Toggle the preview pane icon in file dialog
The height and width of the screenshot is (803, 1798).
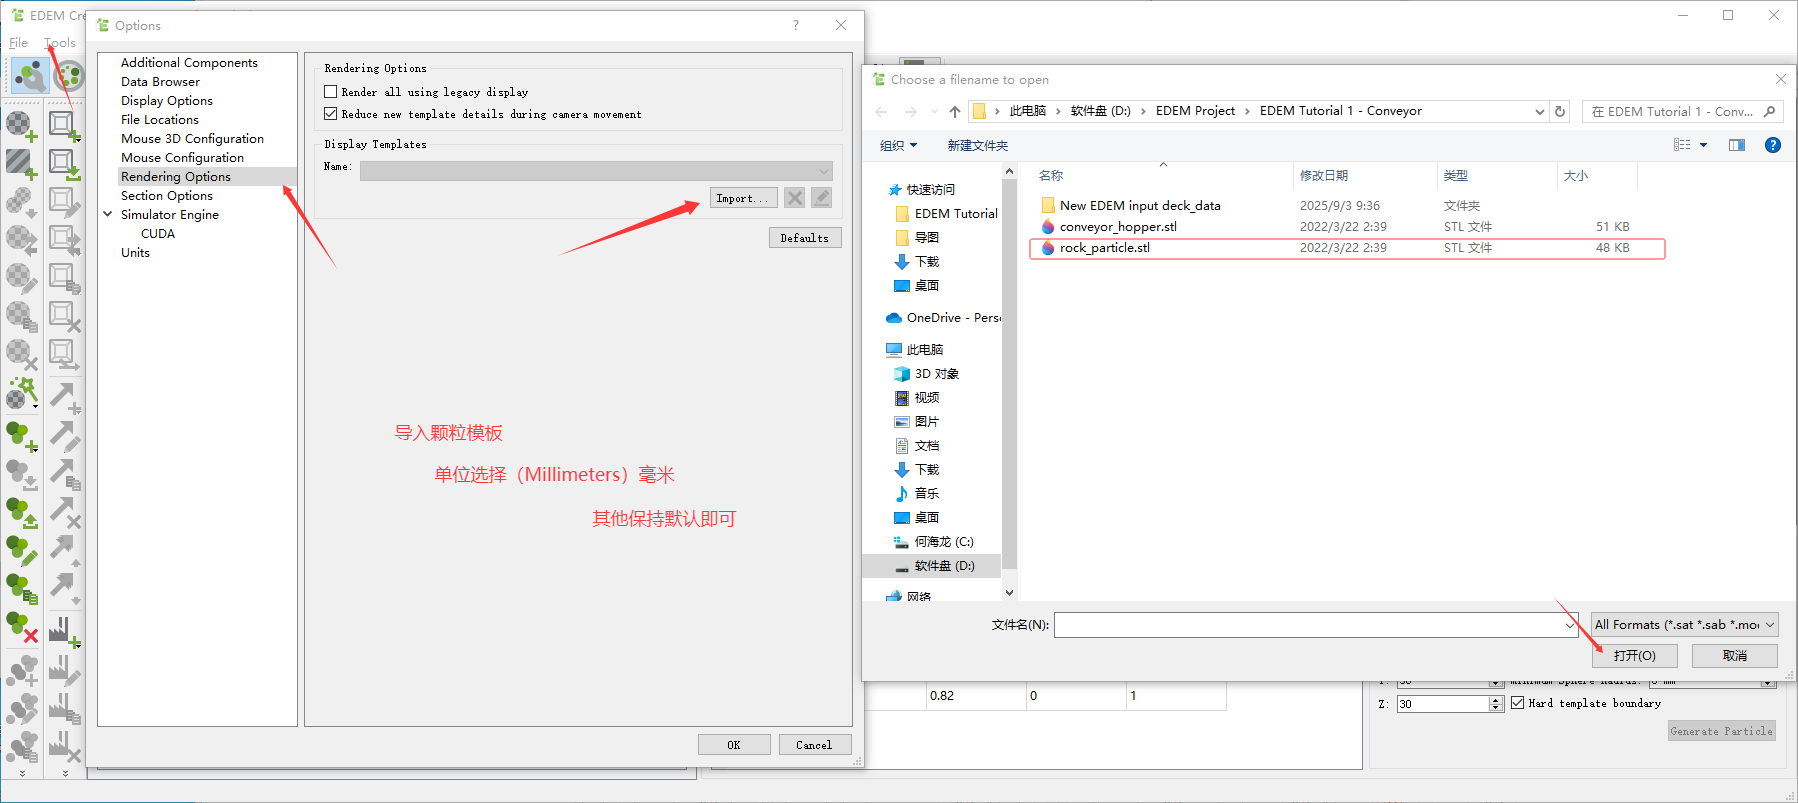point(1736,145)
